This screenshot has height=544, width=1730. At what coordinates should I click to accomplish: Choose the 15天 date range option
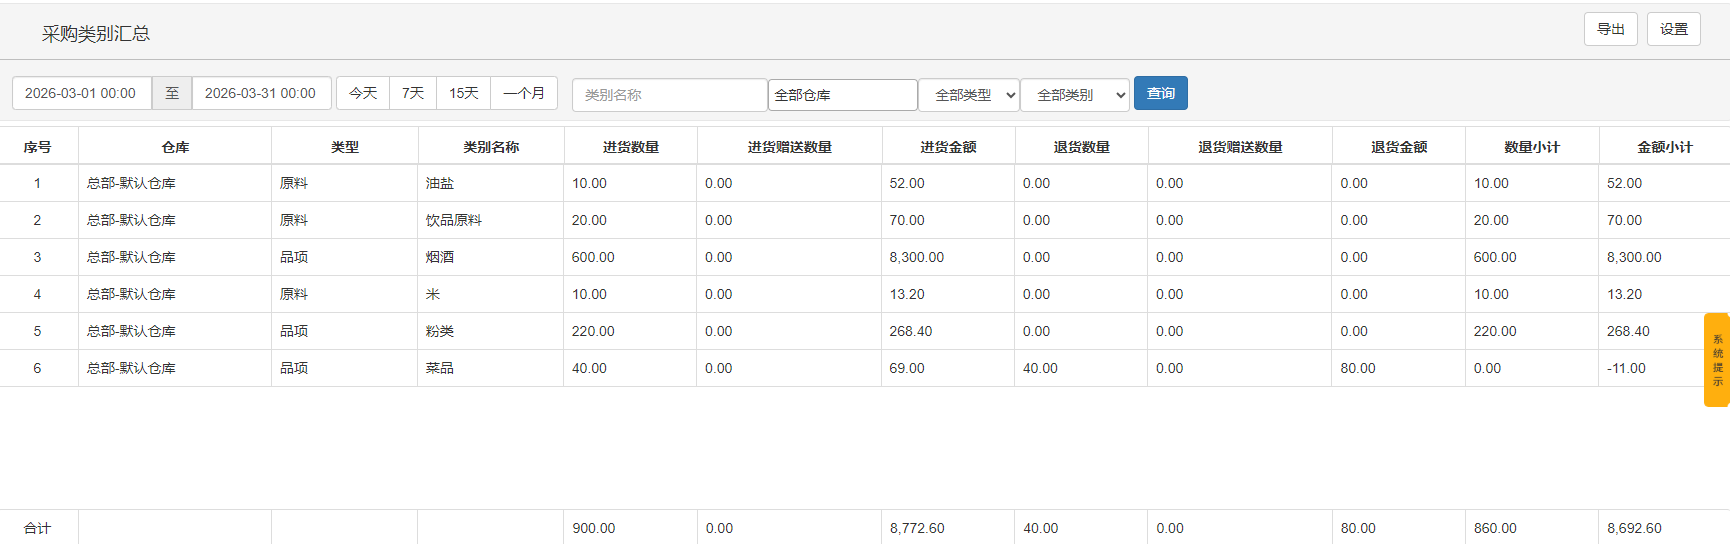(463, 93)
